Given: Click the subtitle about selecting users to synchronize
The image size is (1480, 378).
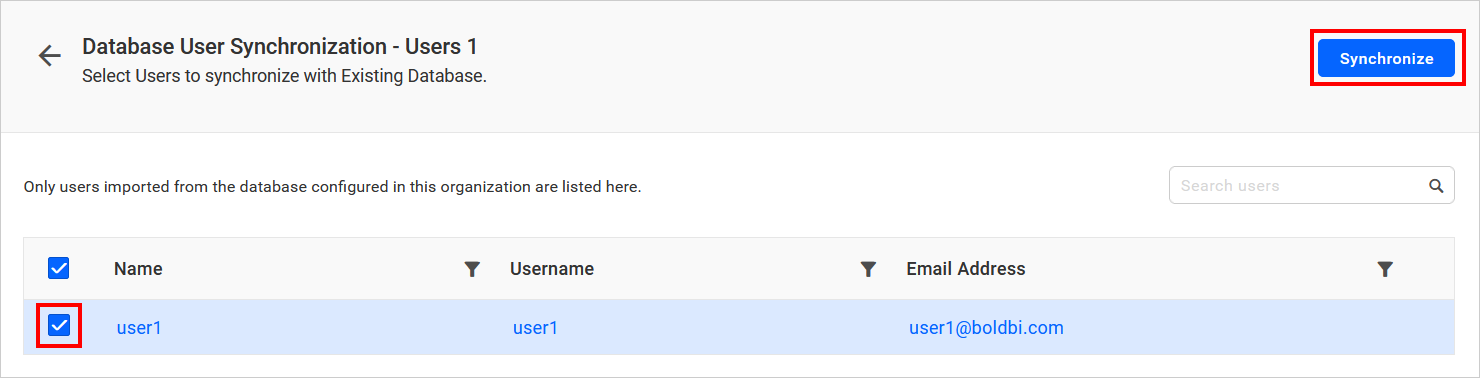Looking at the screenshot, I should point(284,75).
